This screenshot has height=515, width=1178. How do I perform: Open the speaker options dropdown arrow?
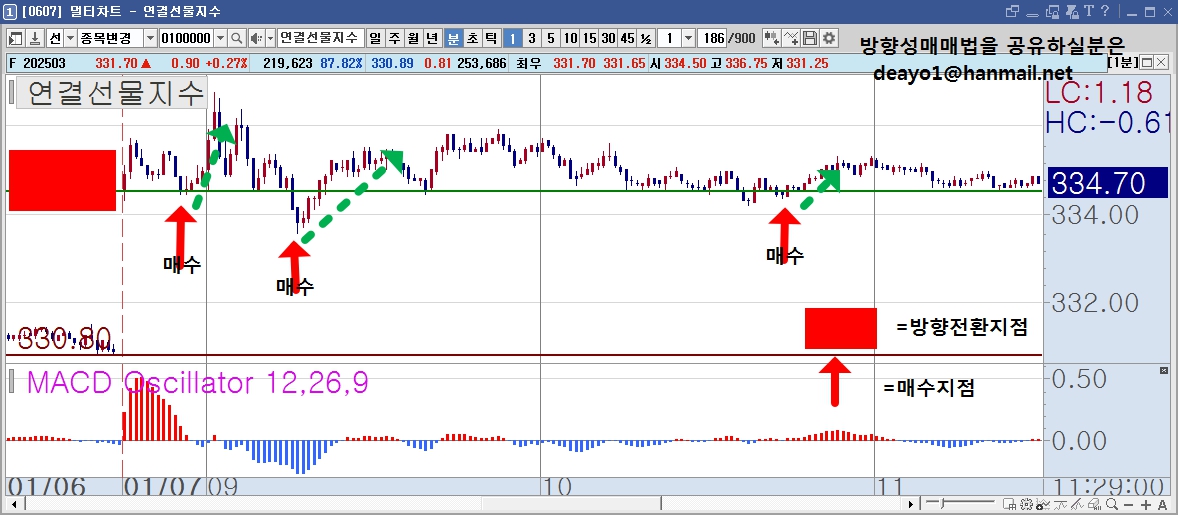(270, 38)
